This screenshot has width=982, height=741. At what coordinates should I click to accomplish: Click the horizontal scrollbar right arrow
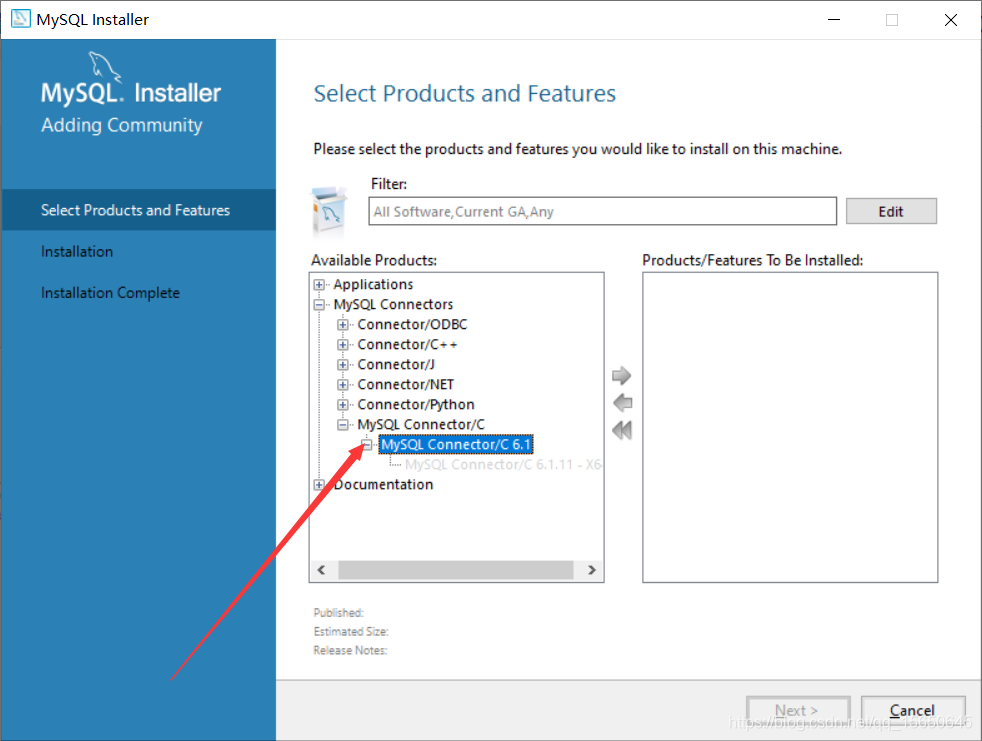pyautogui.click(x=591, y=570)
